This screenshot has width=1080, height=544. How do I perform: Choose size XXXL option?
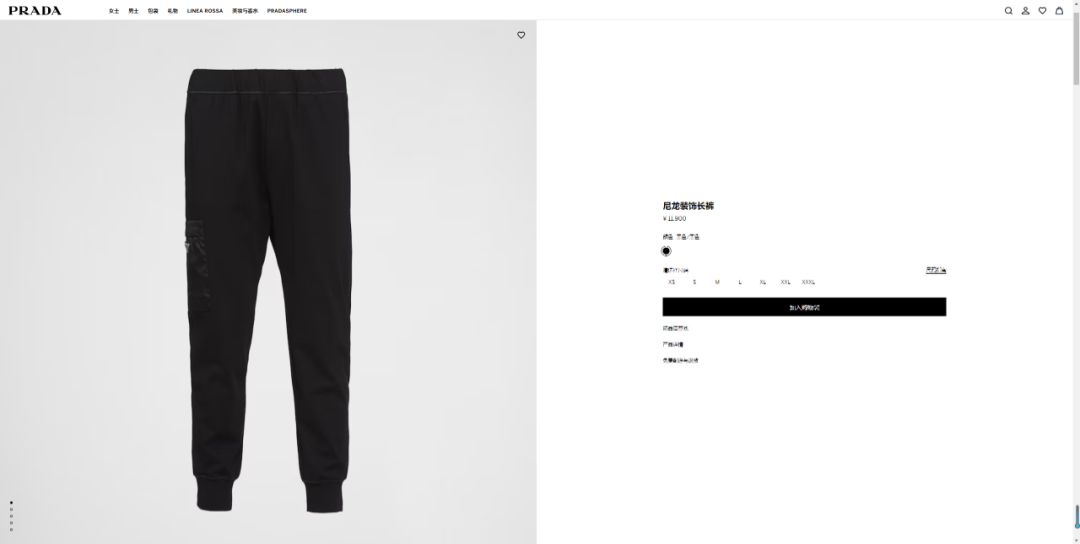click(x=808, y=282)
